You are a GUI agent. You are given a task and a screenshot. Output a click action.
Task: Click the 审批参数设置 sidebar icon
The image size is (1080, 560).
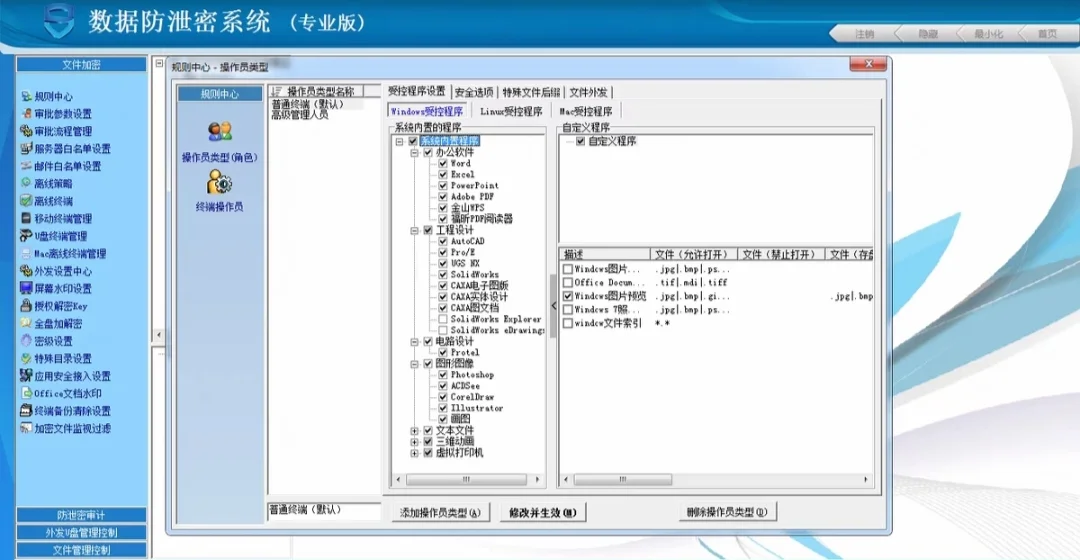26,114
